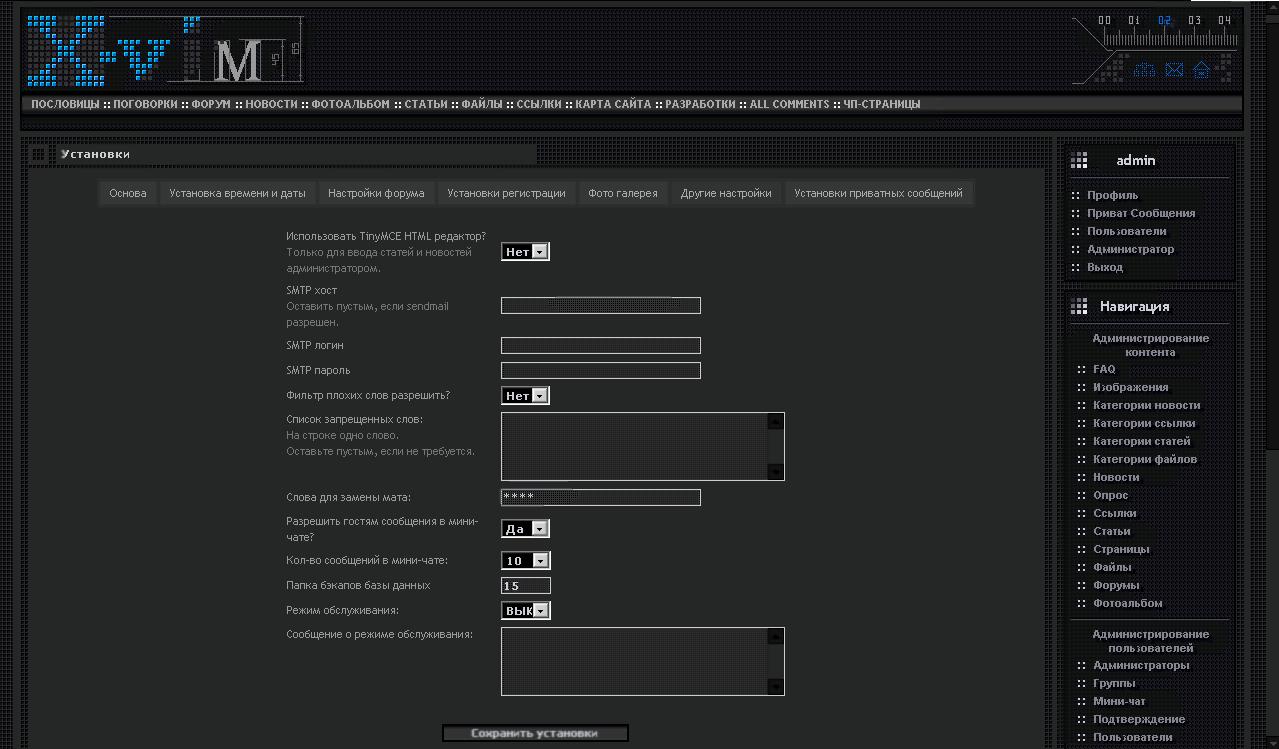The width and height of the screenshot is (1279, 749).
Task: Click the grid icon beside admin heading
Action: click(x=1079, y=160)
